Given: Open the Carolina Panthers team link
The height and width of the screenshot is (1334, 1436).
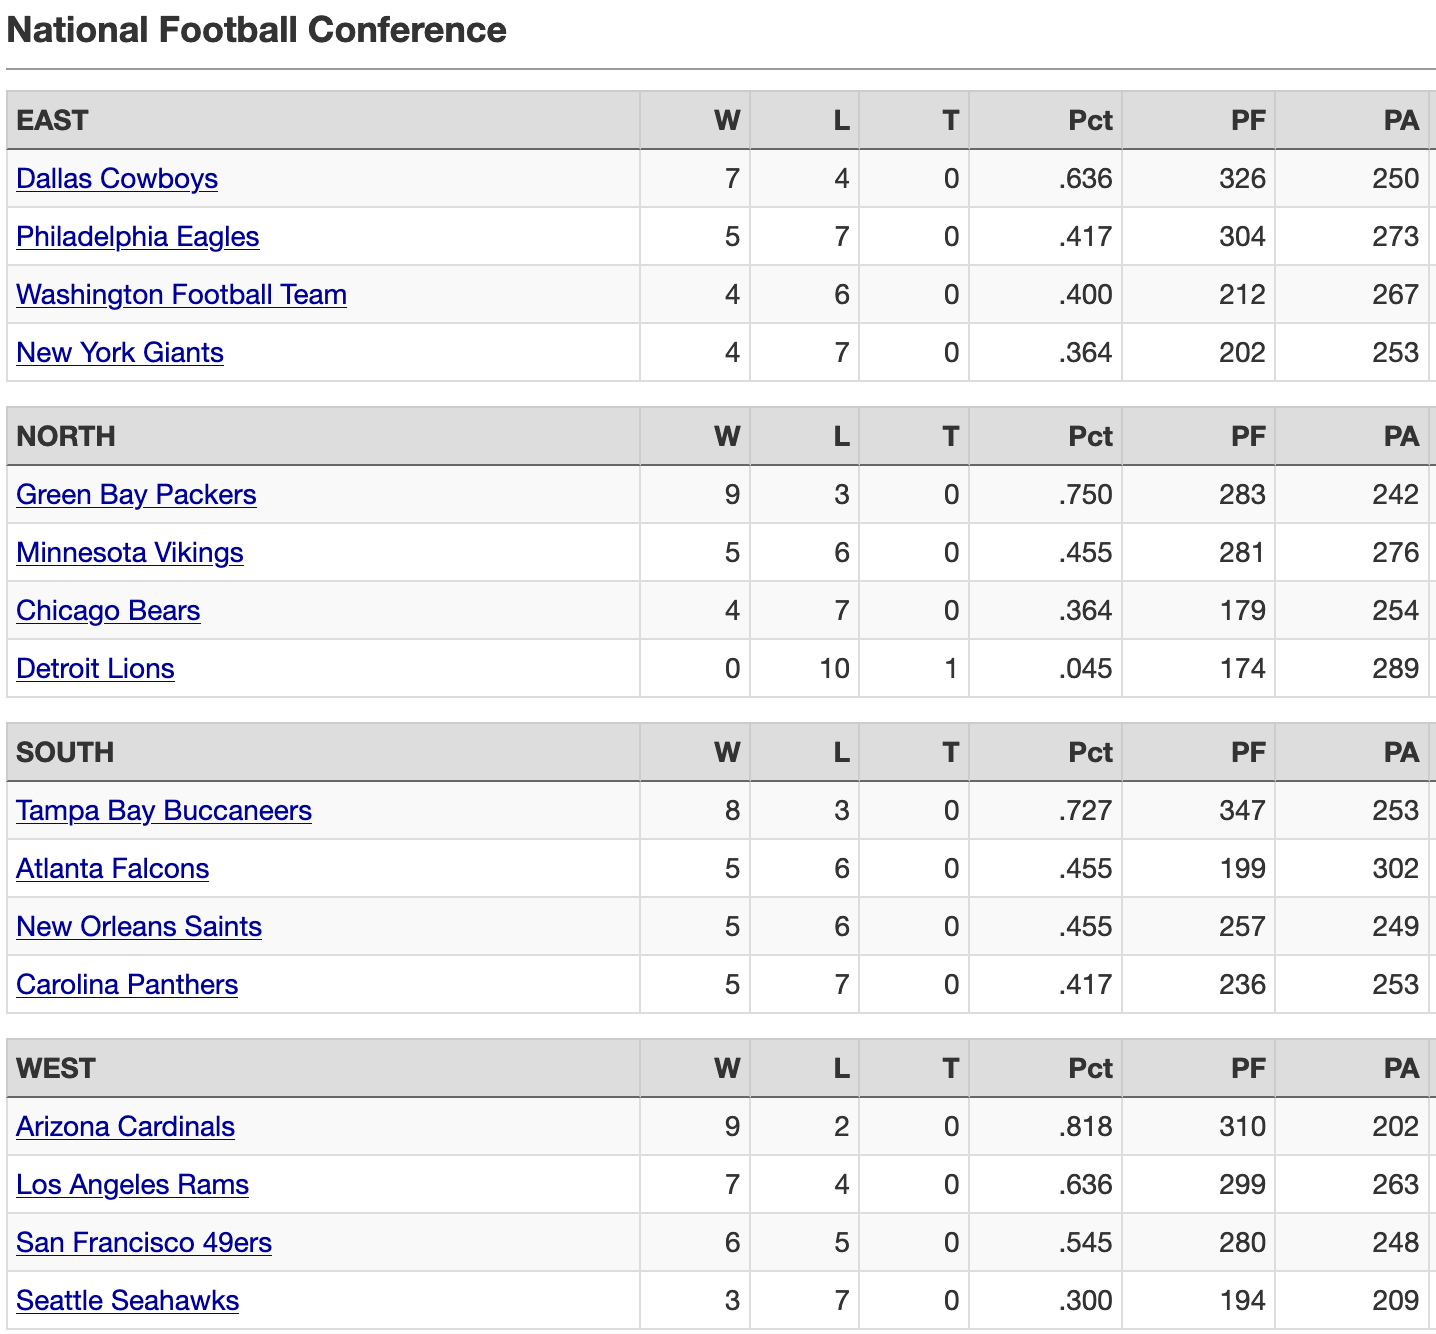Looking at the screenshot, I should pos(127,985).
